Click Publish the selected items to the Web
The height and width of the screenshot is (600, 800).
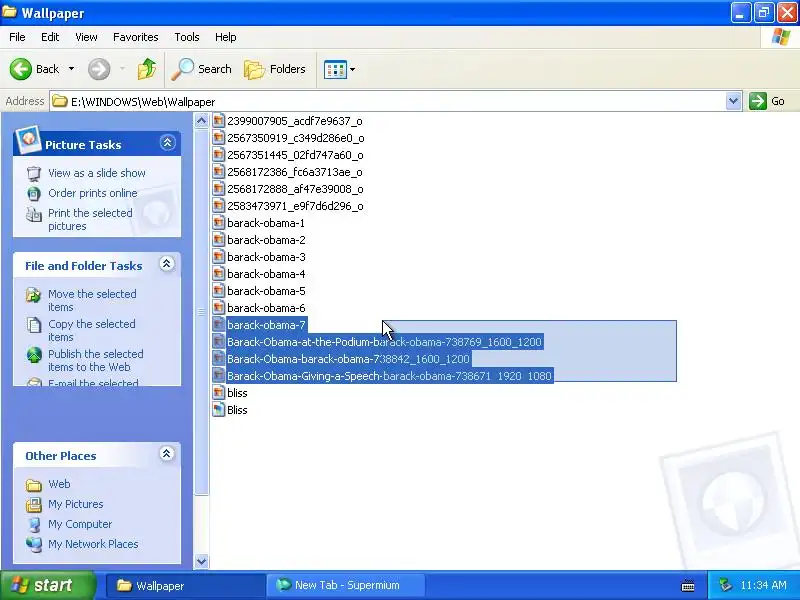tap(96, 361)
